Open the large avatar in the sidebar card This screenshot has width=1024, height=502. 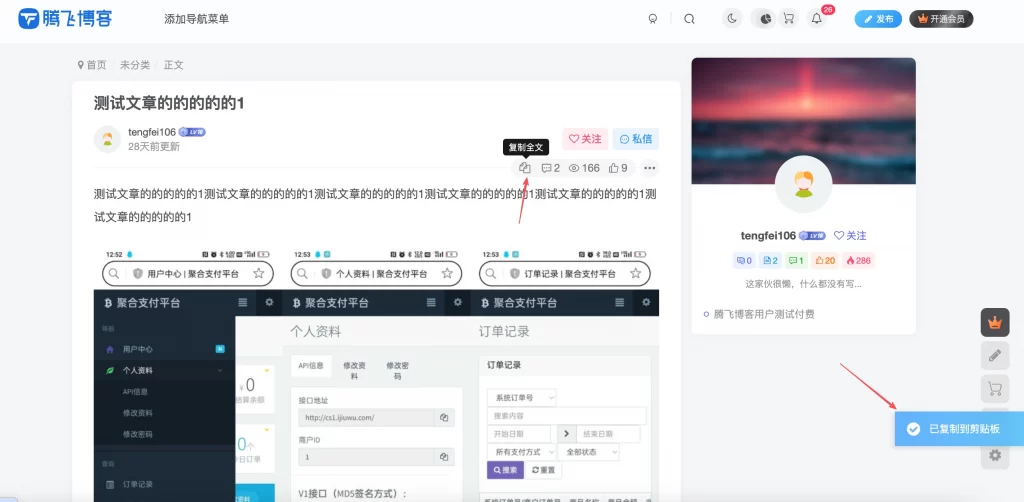tap(803, 184)
